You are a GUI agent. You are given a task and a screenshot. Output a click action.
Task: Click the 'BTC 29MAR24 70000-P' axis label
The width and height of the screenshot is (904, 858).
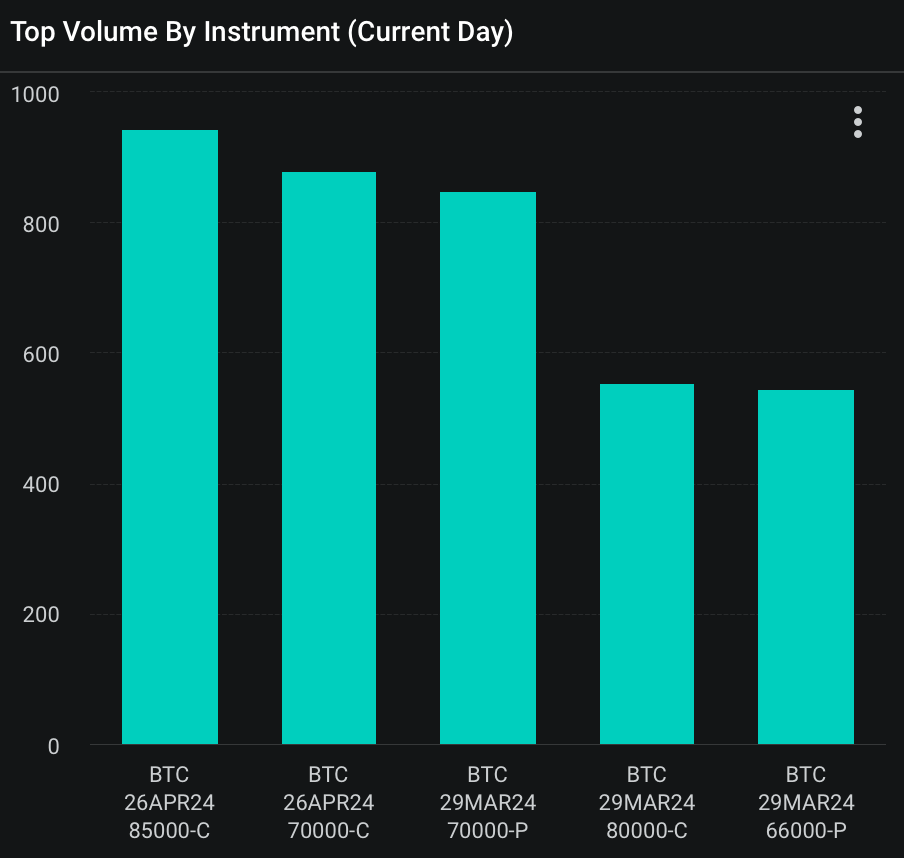[x=488, y=803]
